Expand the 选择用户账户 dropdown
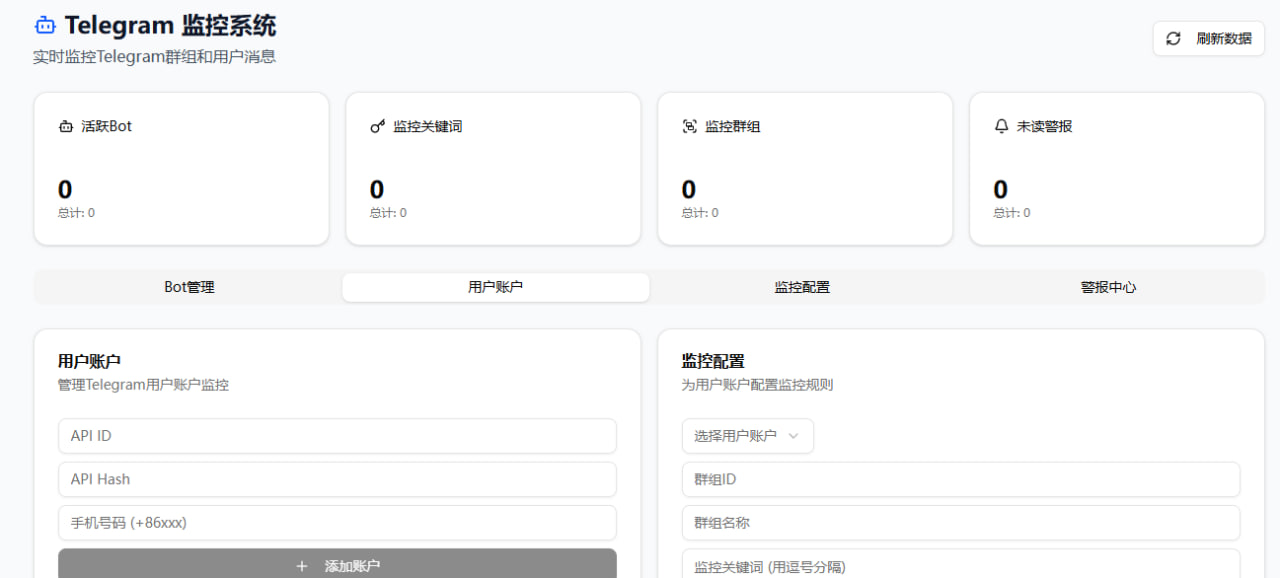 click(747, 436)
